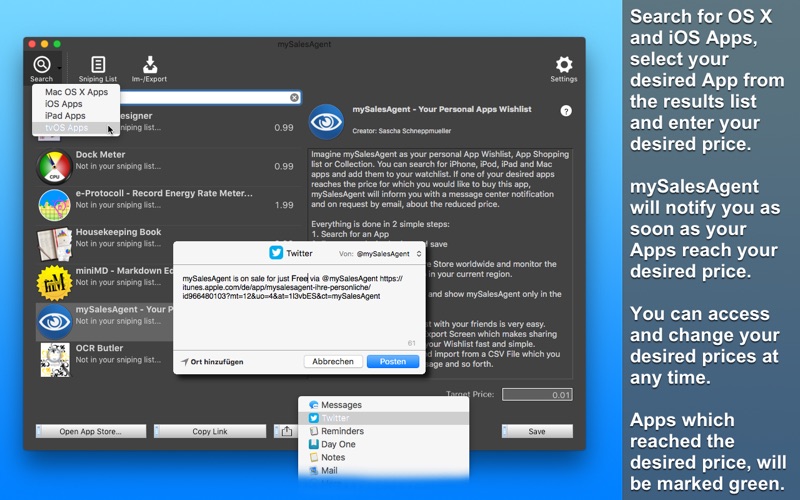This screenshot has width=800, height=500.
Task: Choose iOS Apps from the search menu
Action: [76, 104]
